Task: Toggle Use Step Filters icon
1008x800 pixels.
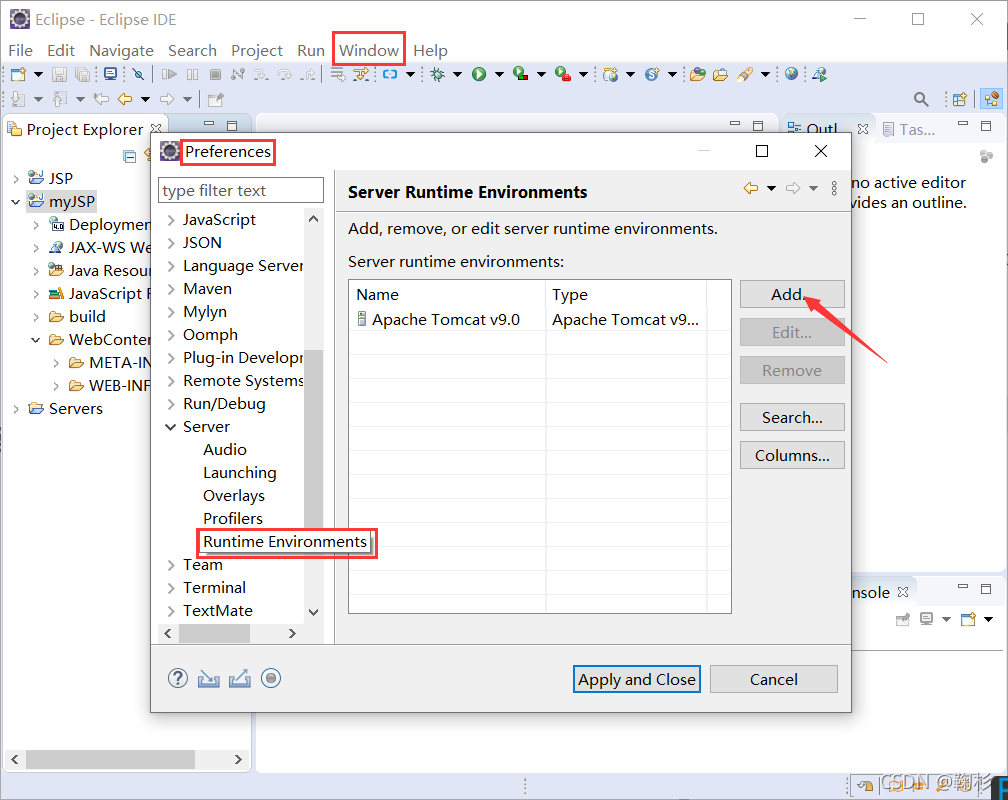Action: (x=361, y=75)
